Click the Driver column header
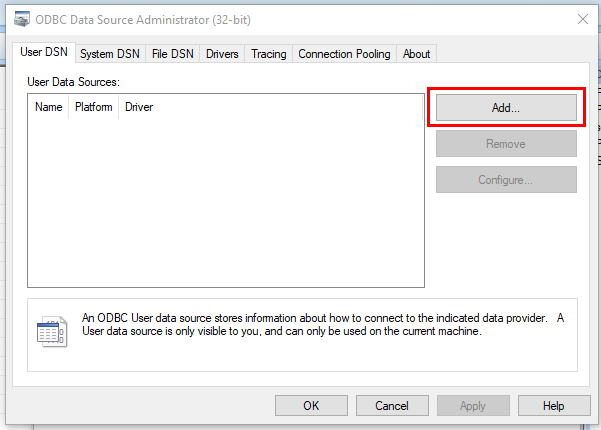 [139, 107]
